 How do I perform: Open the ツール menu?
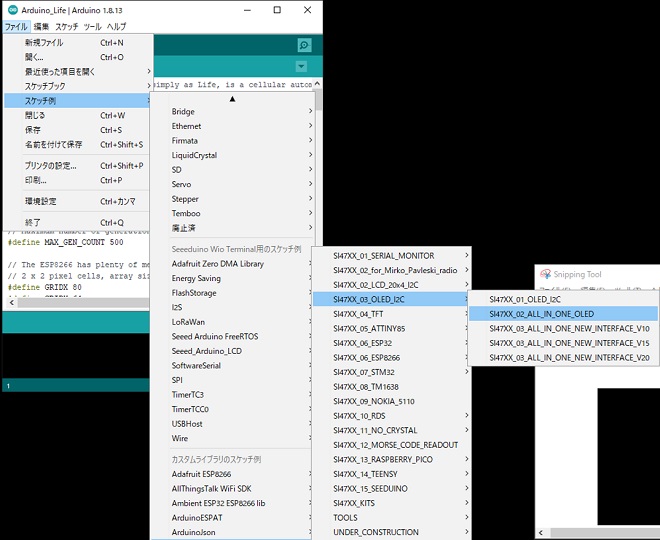tap(92, 27)
